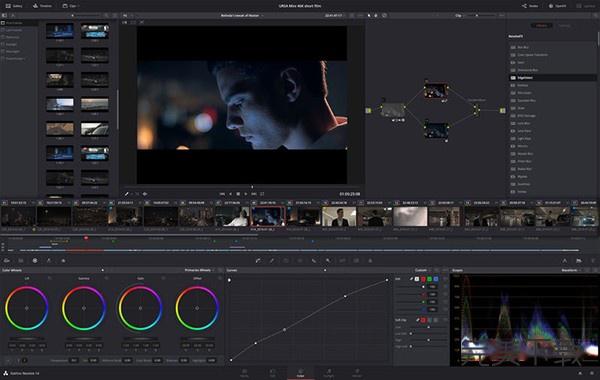Click the OpenFX list scrollbar

click(x=598, y=39)
